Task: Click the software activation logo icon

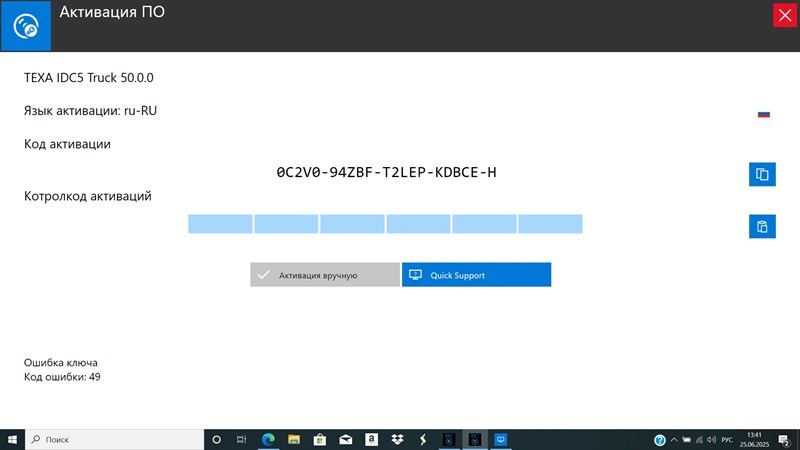Action: click(x=26, y=26)
